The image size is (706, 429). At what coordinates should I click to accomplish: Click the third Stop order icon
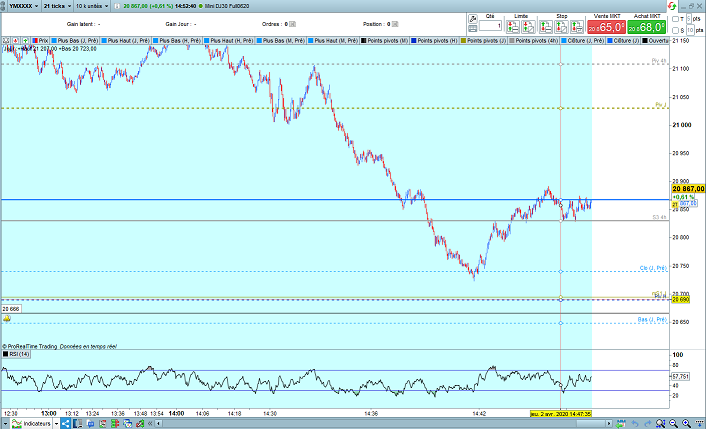point(577,27)
